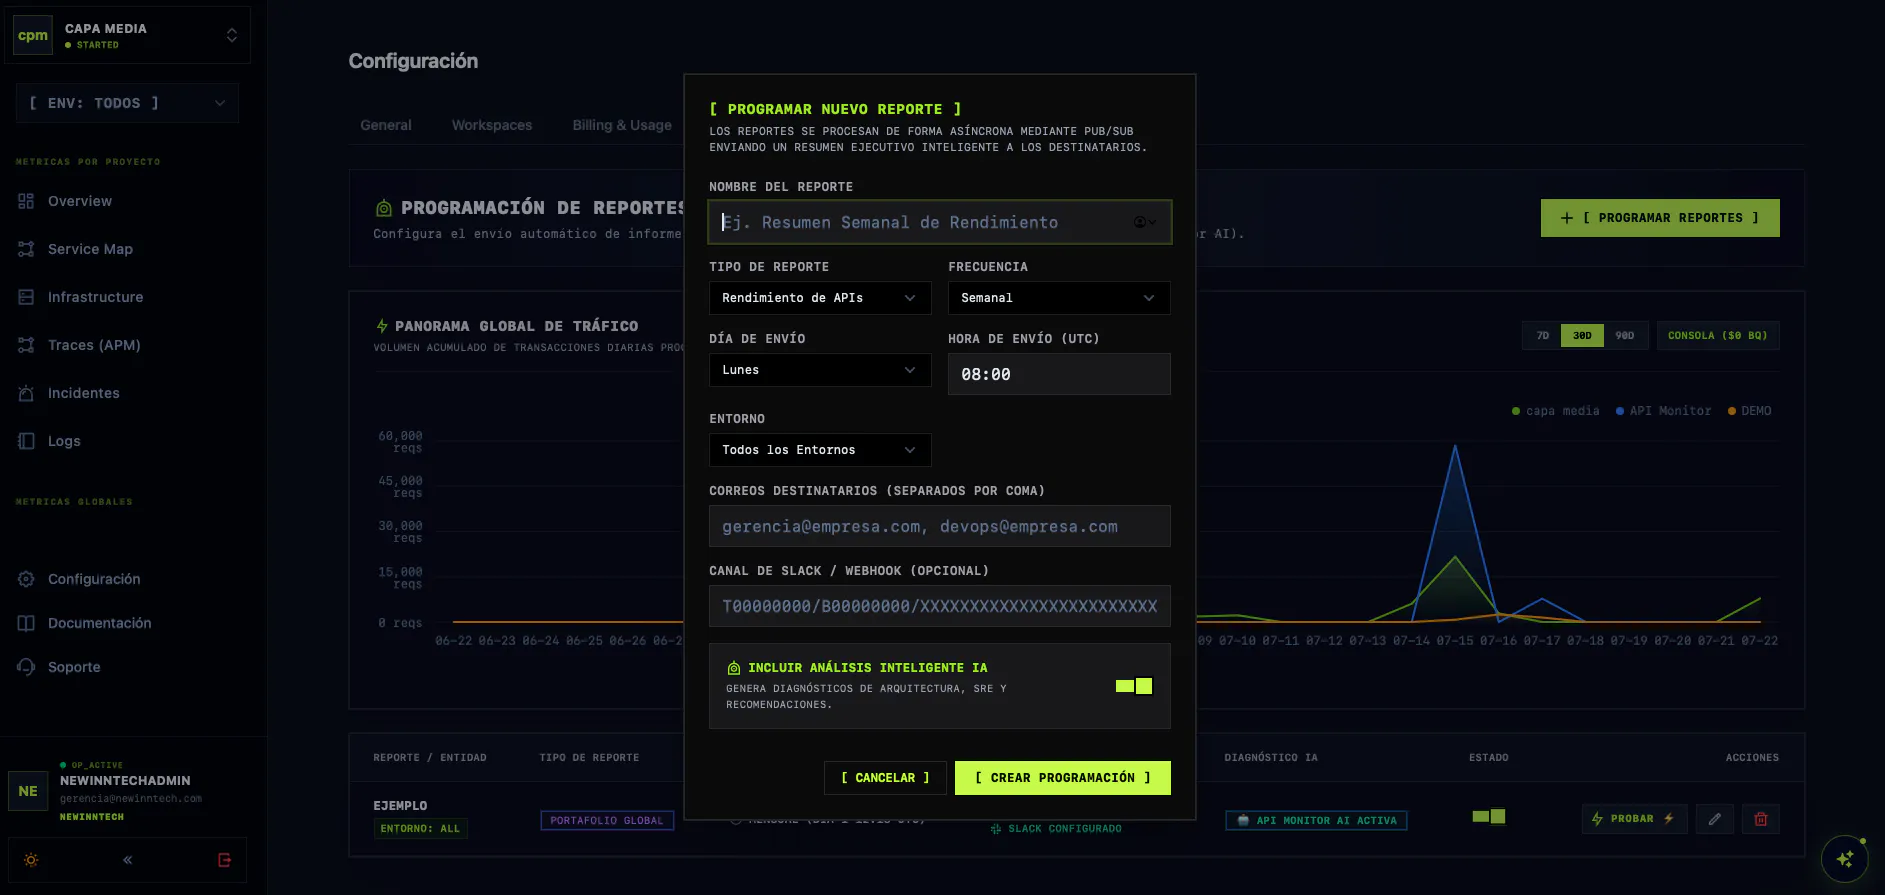Toggle capa media legend series
This screenshot has width=1885, height=895.
tap(1555, 411)
